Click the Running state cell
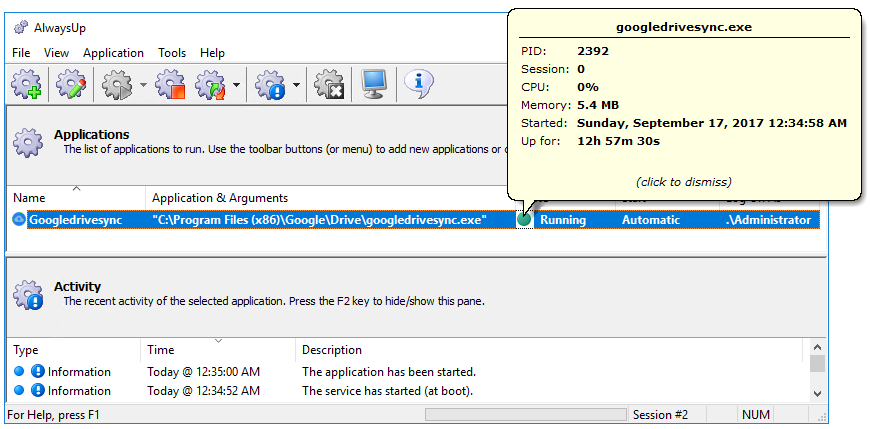Image resolution: width=870 pixels, height=429 pixels. 563,220
